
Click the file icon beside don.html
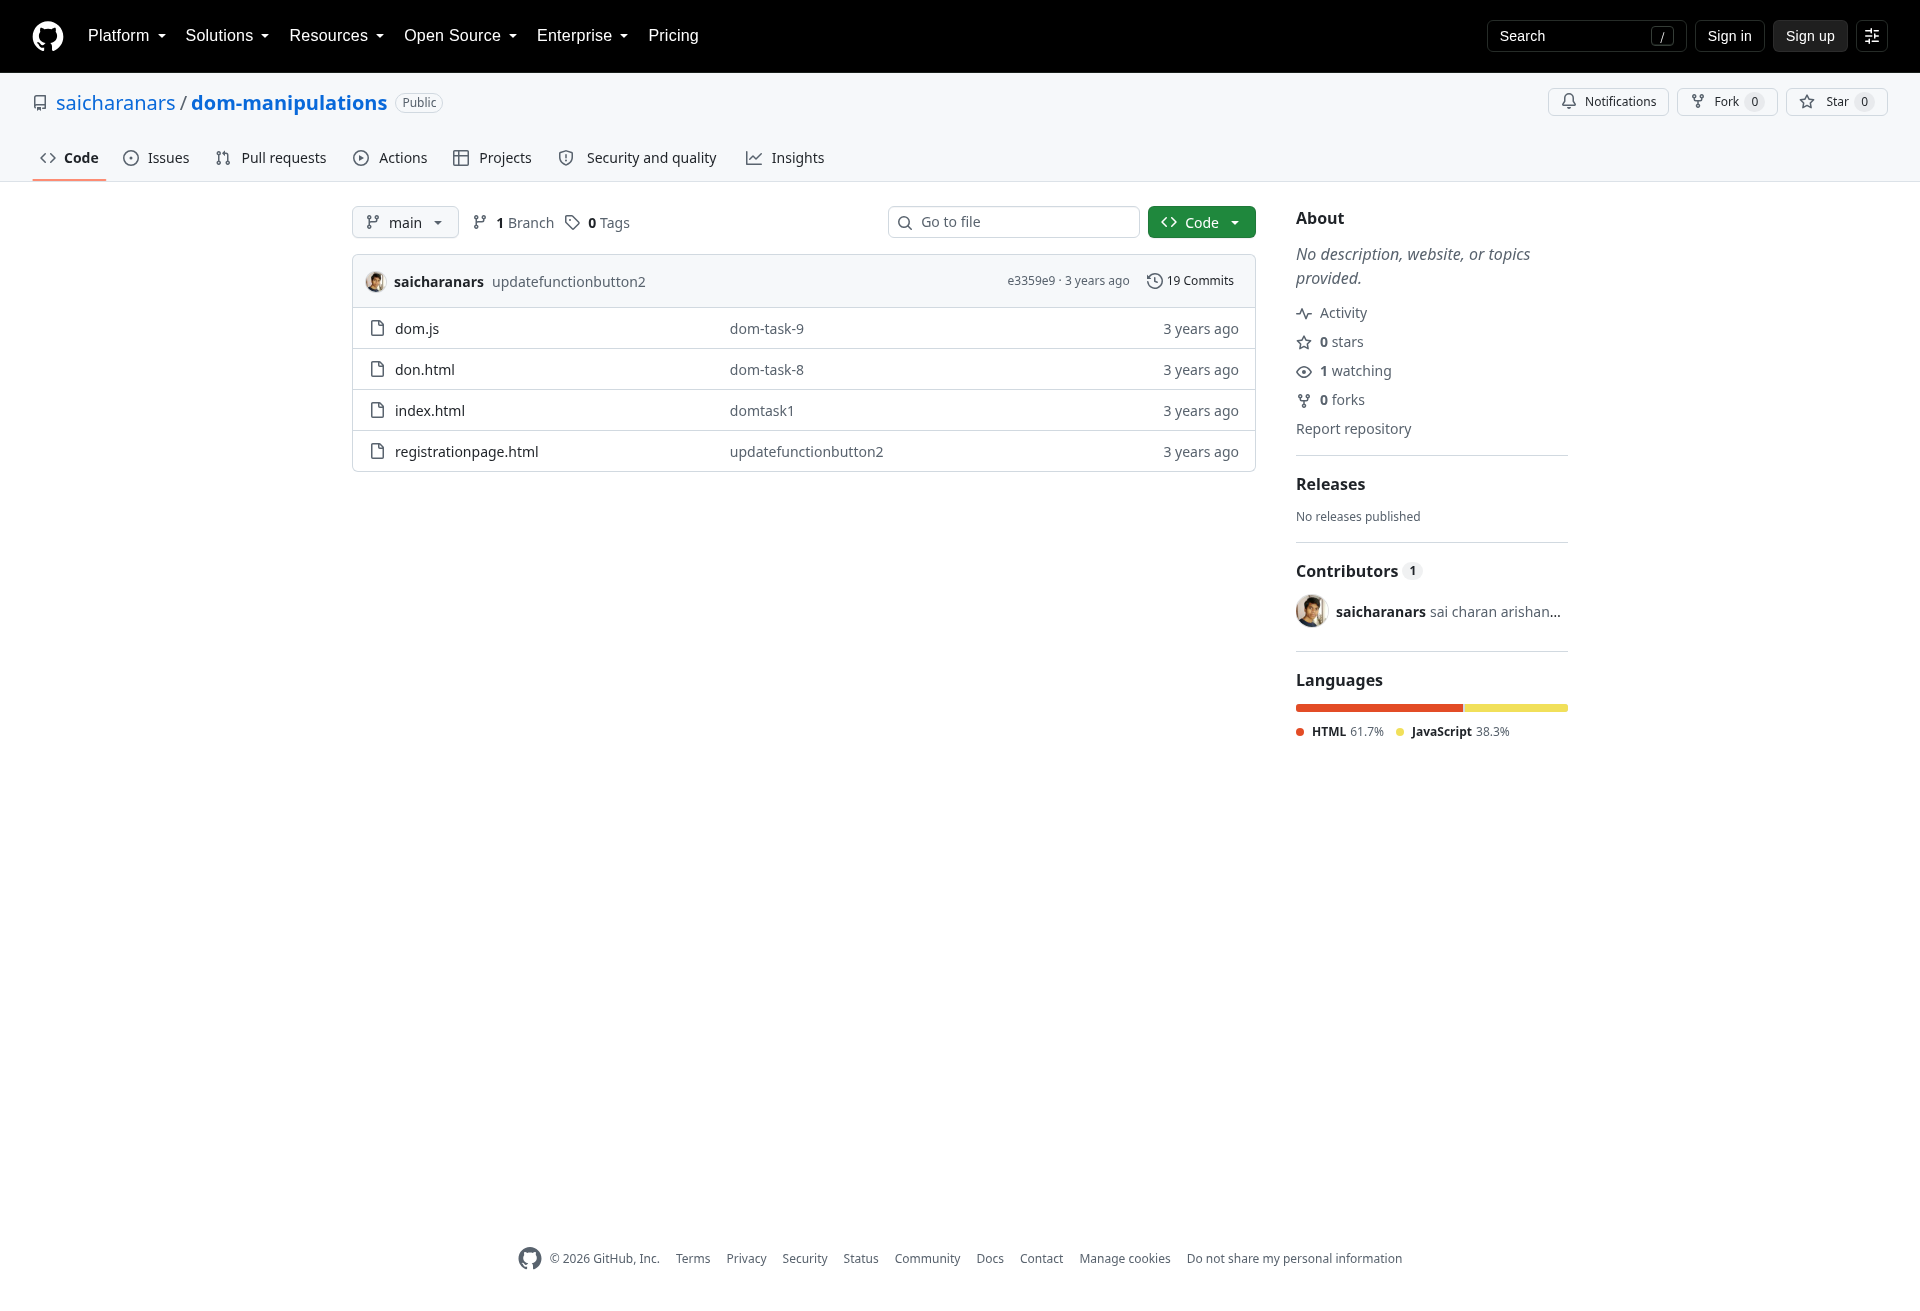pyautogui.click(x=377, y=369)
